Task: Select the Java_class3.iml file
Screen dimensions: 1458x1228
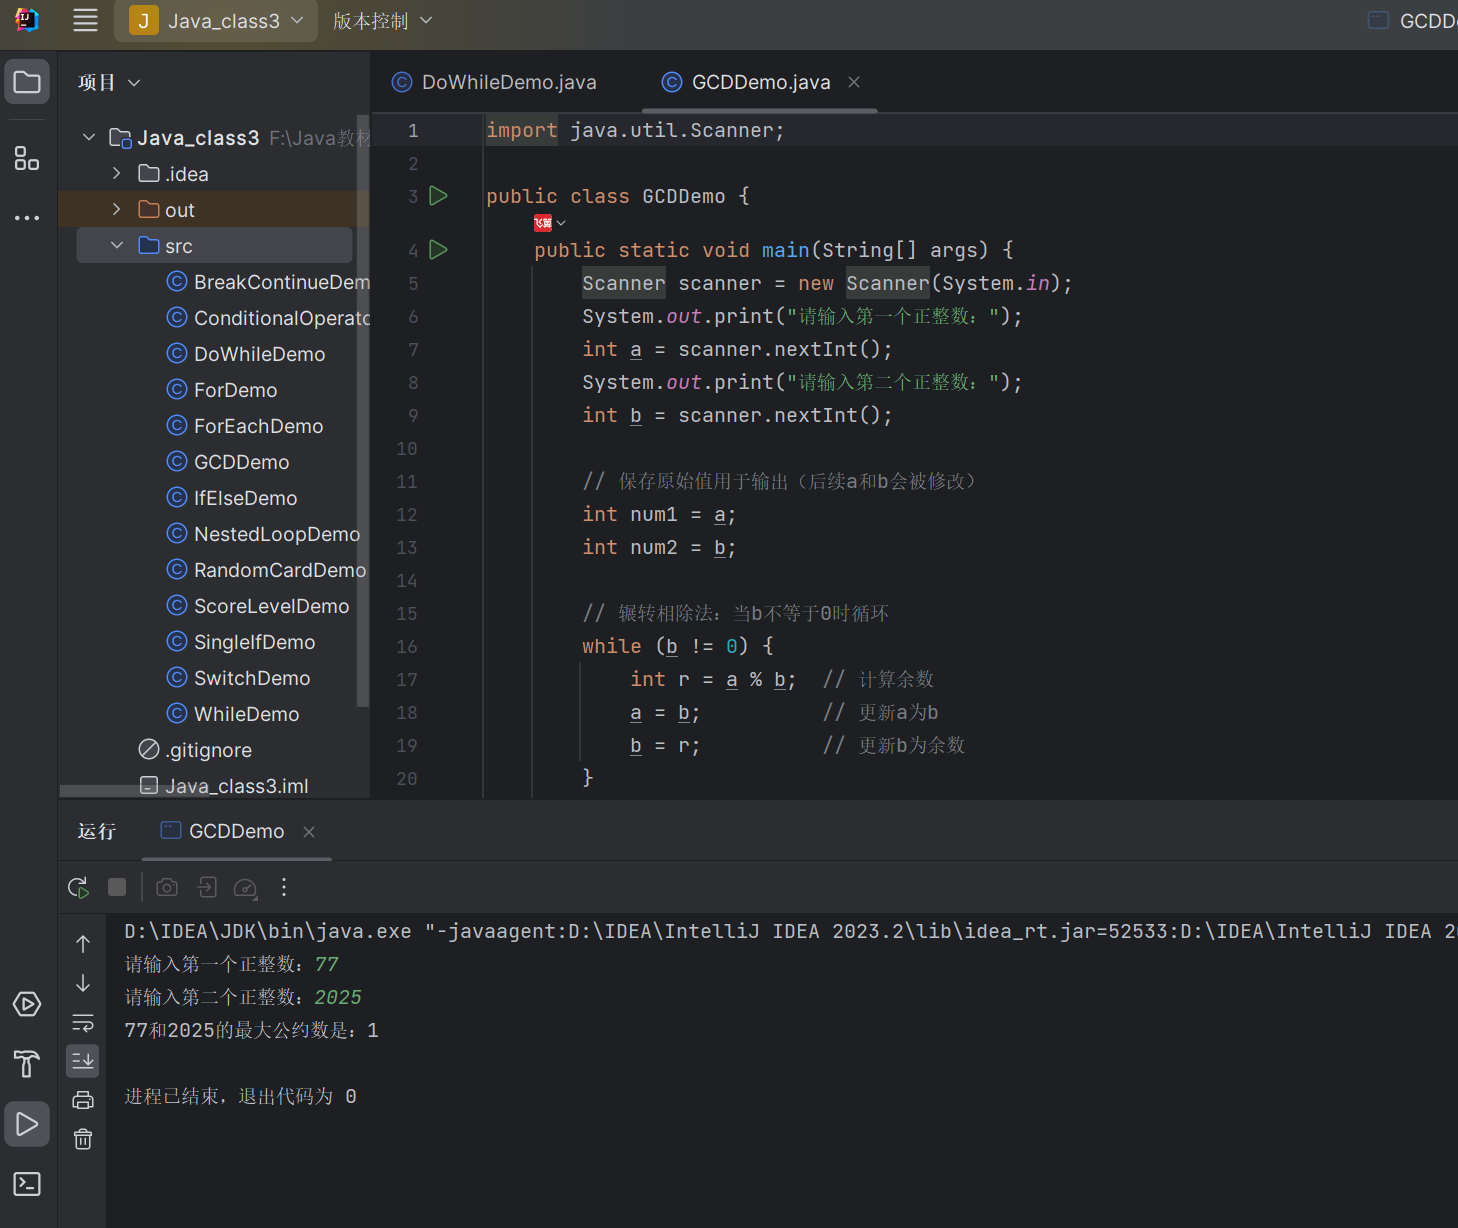Action: pos(224,786)
